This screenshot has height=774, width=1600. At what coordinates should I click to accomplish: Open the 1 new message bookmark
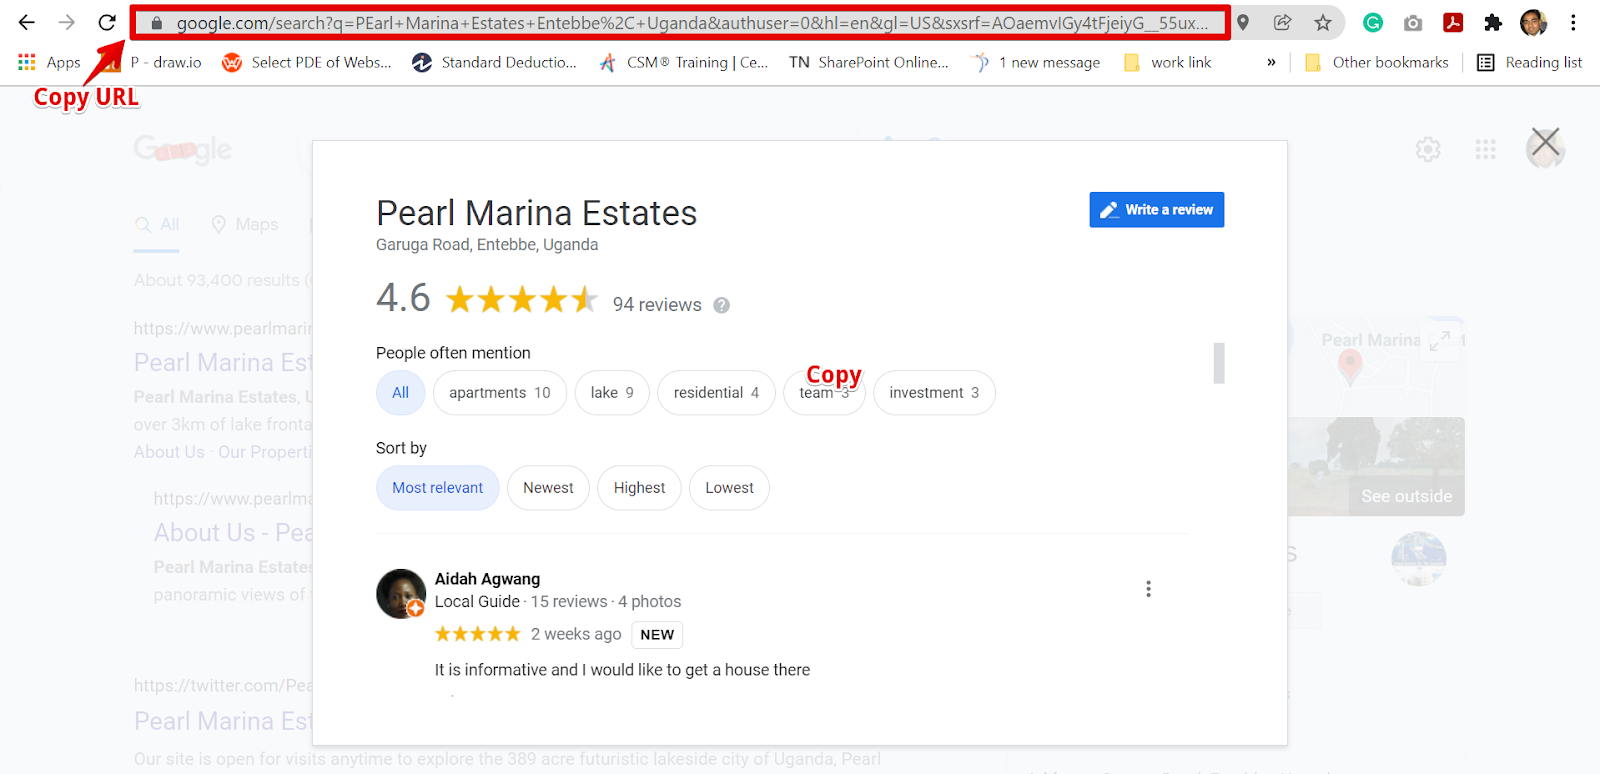[x=1035, y=62]
